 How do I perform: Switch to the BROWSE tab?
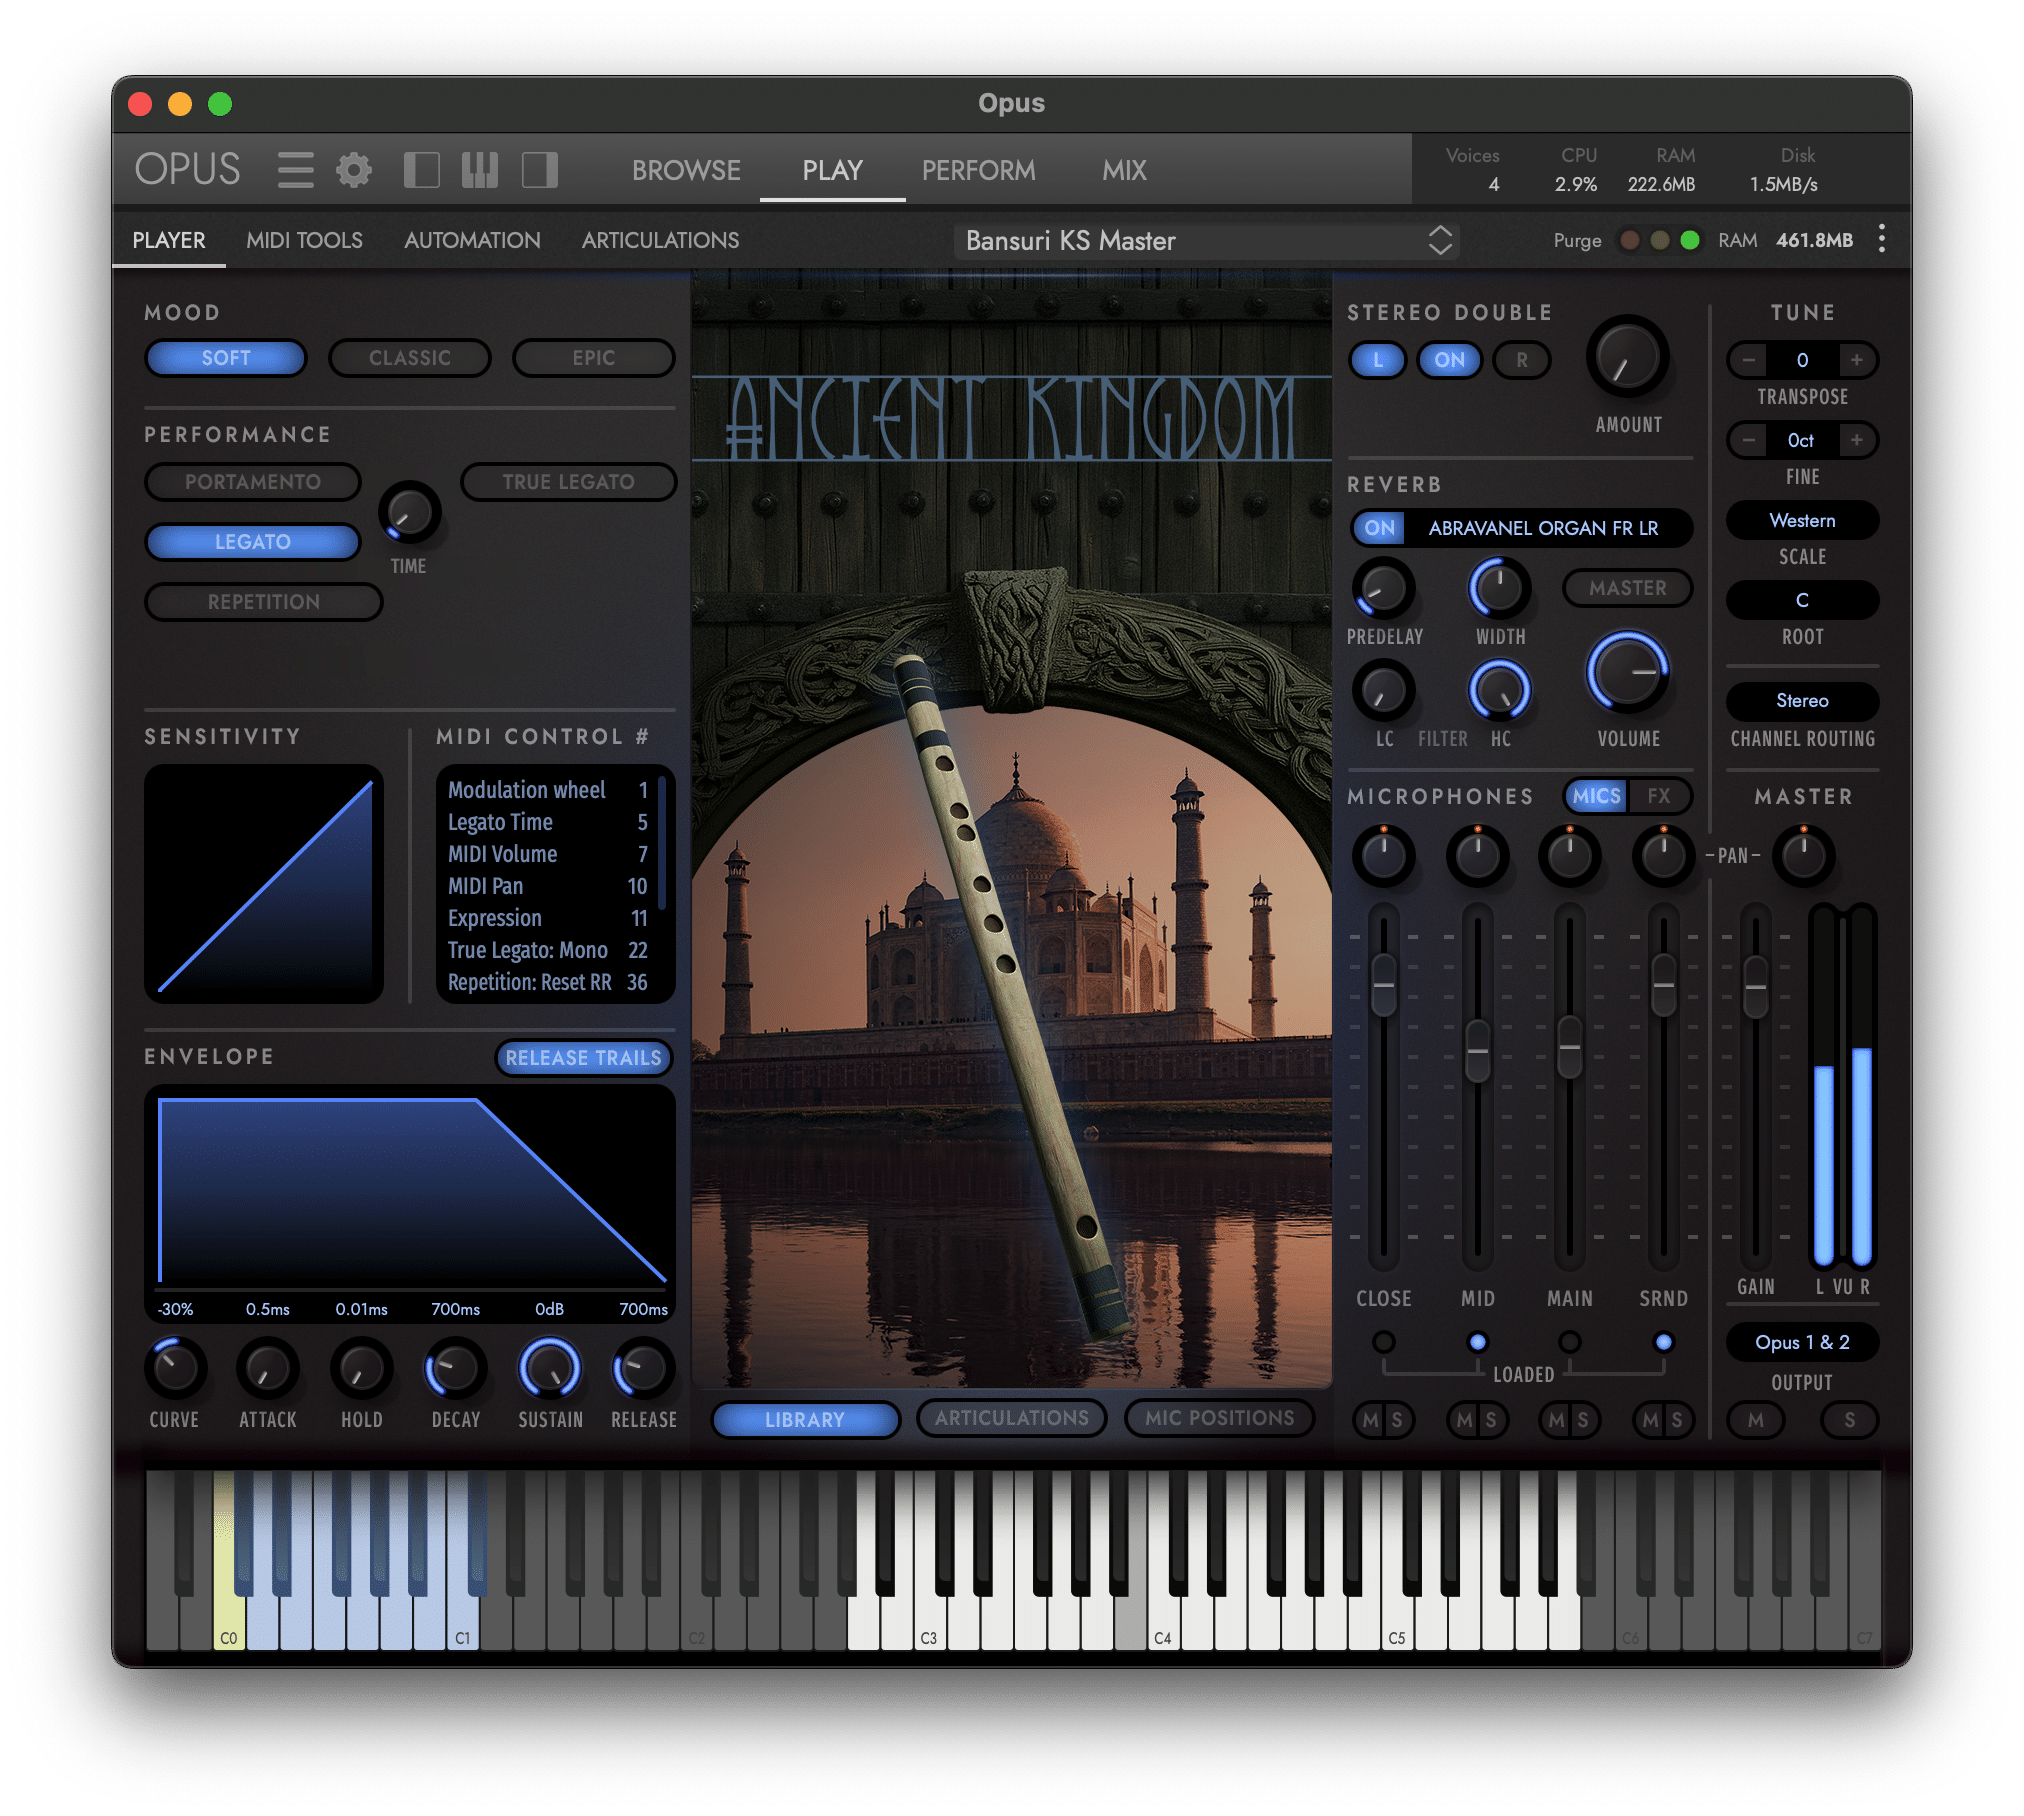686,171
